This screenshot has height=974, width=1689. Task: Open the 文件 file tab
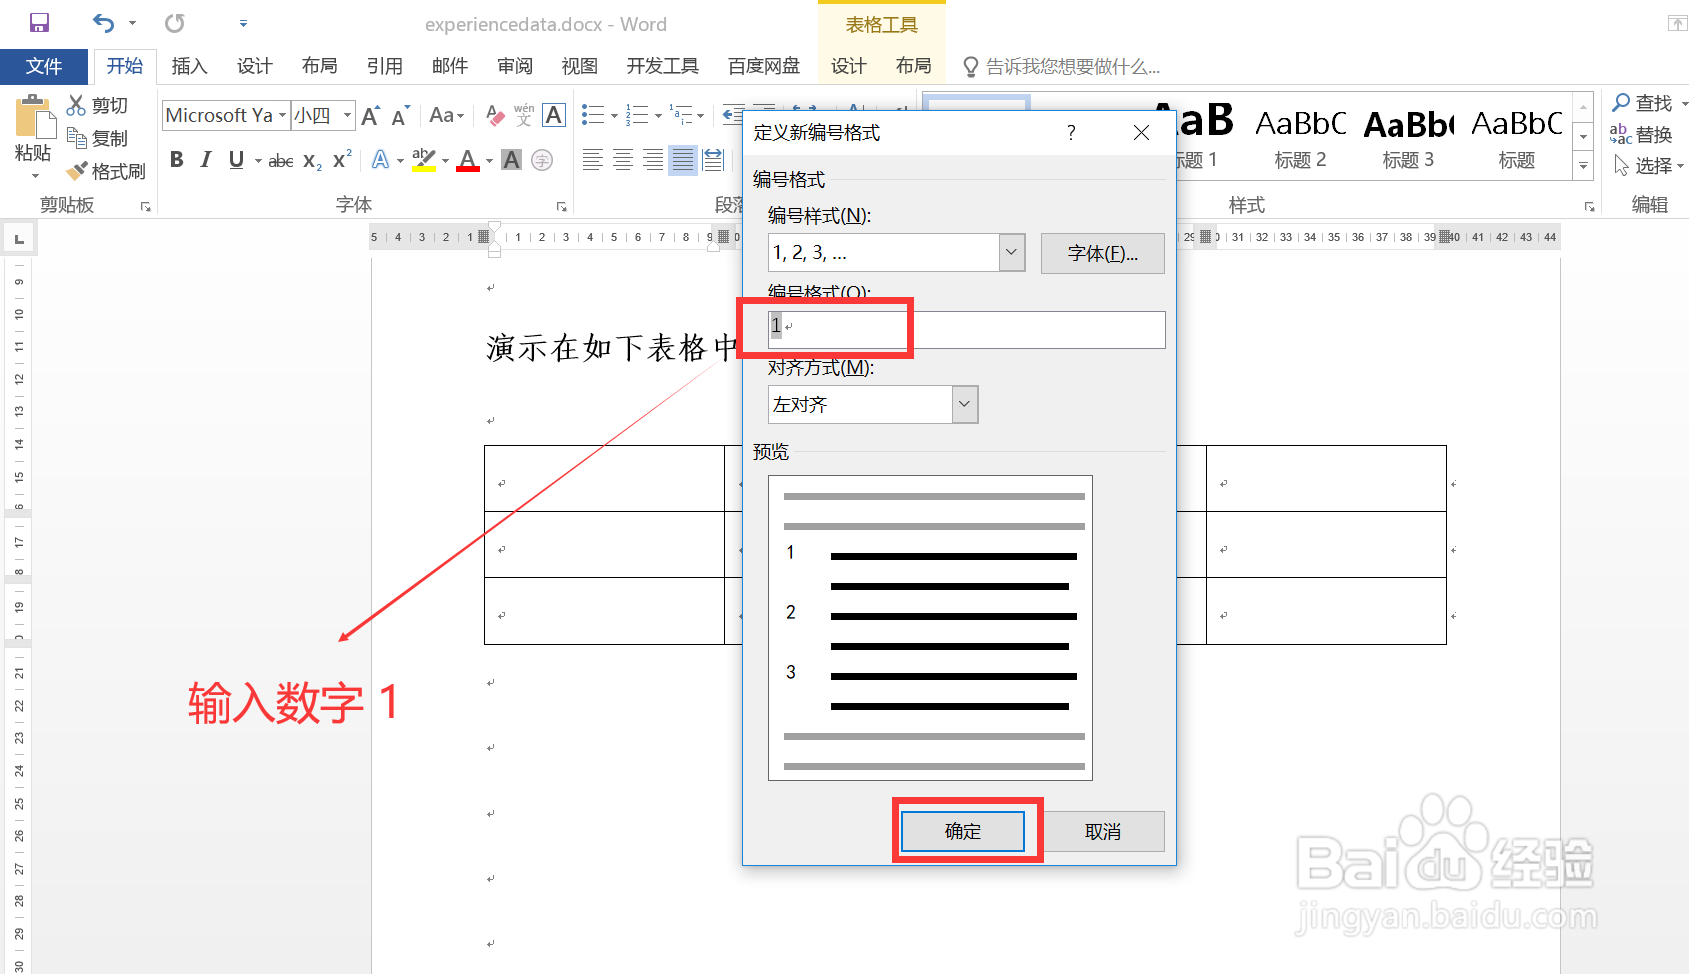(x=44, y=66)
